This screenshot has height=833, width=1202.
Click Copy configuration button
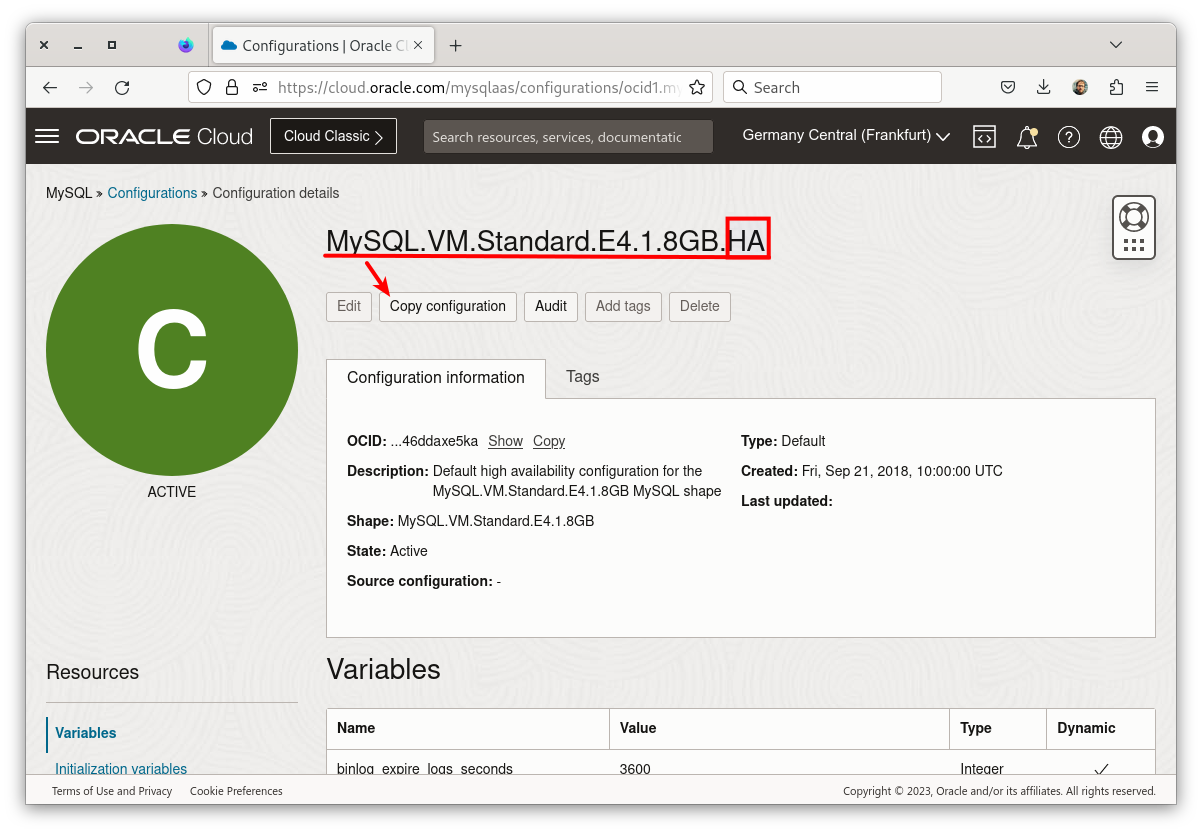click(448, 306)
